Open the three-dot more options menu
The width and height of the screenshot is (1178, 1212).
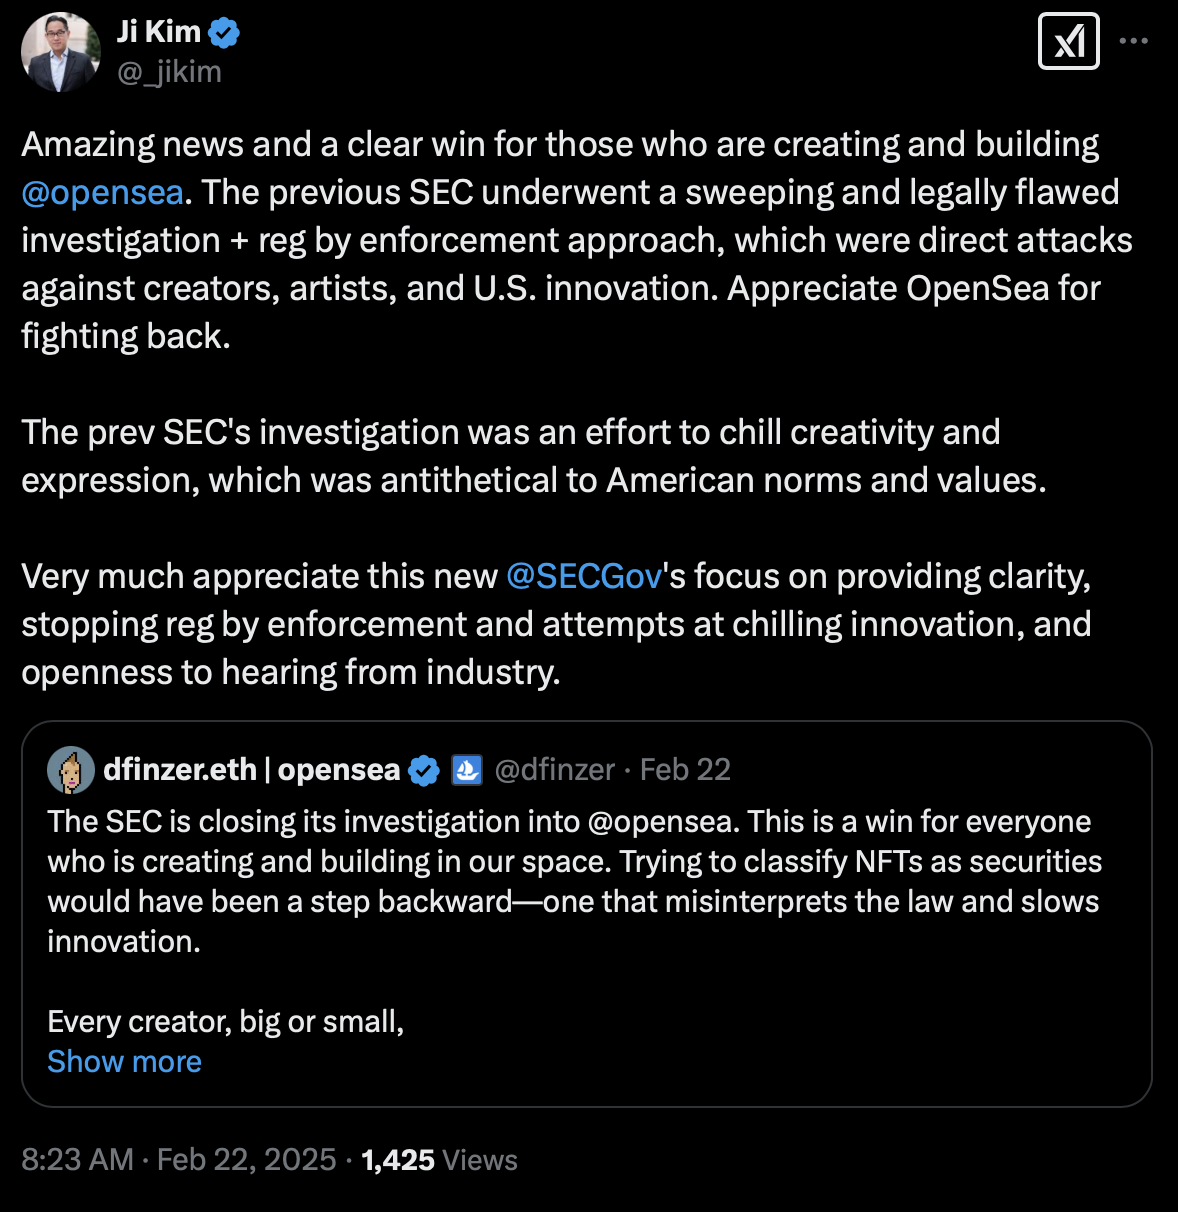[x=1133, y=41]
